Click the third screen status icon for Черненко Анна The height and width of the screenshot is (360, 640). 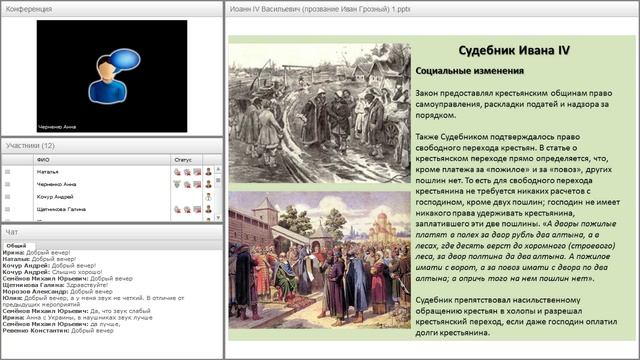(197, 184)
